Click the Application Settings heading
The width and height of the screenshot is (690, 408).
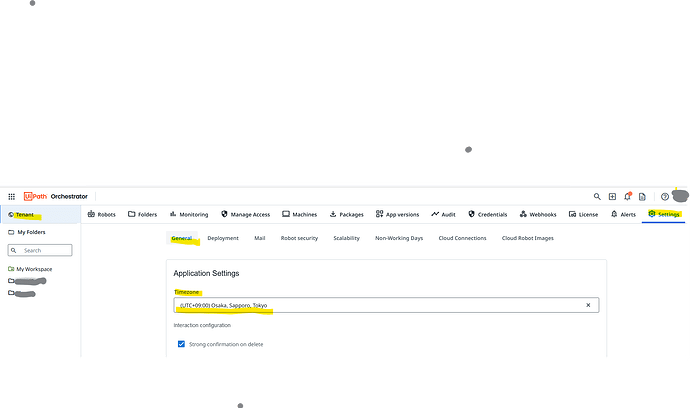[206, 273]
